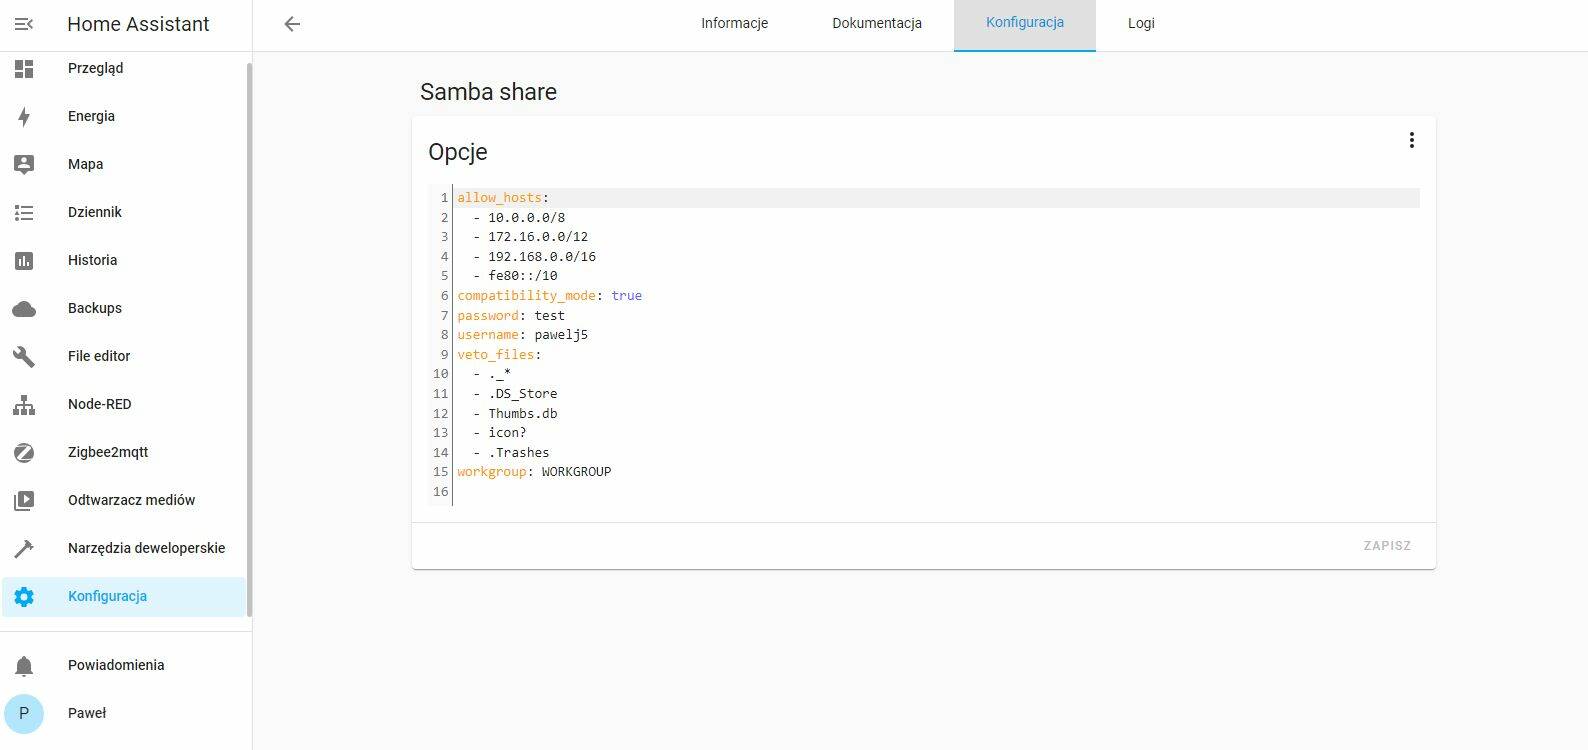Click the Home Assistant title
This screenshot has height=750, width=1588.
pyautogui.click(x=138, y=24)
